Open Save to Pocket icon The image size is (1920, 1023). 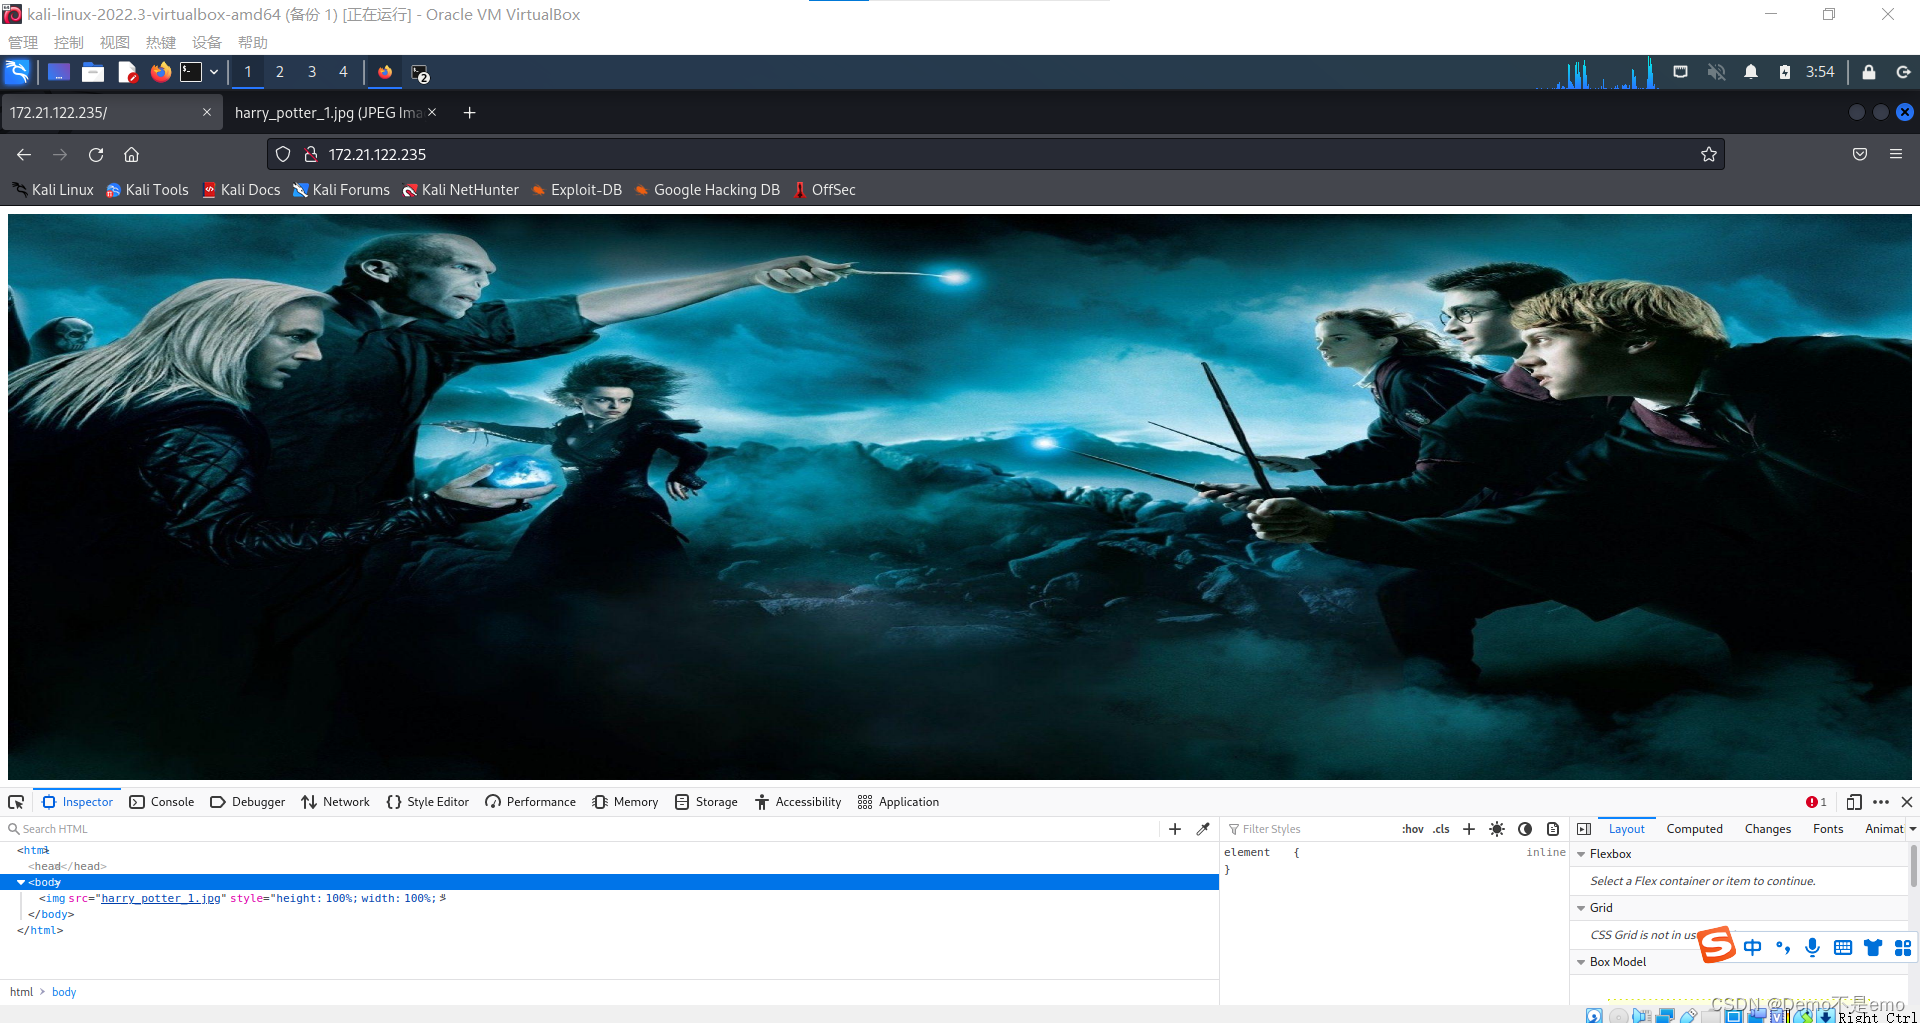pyautogui.click(x=1860, y=154)
